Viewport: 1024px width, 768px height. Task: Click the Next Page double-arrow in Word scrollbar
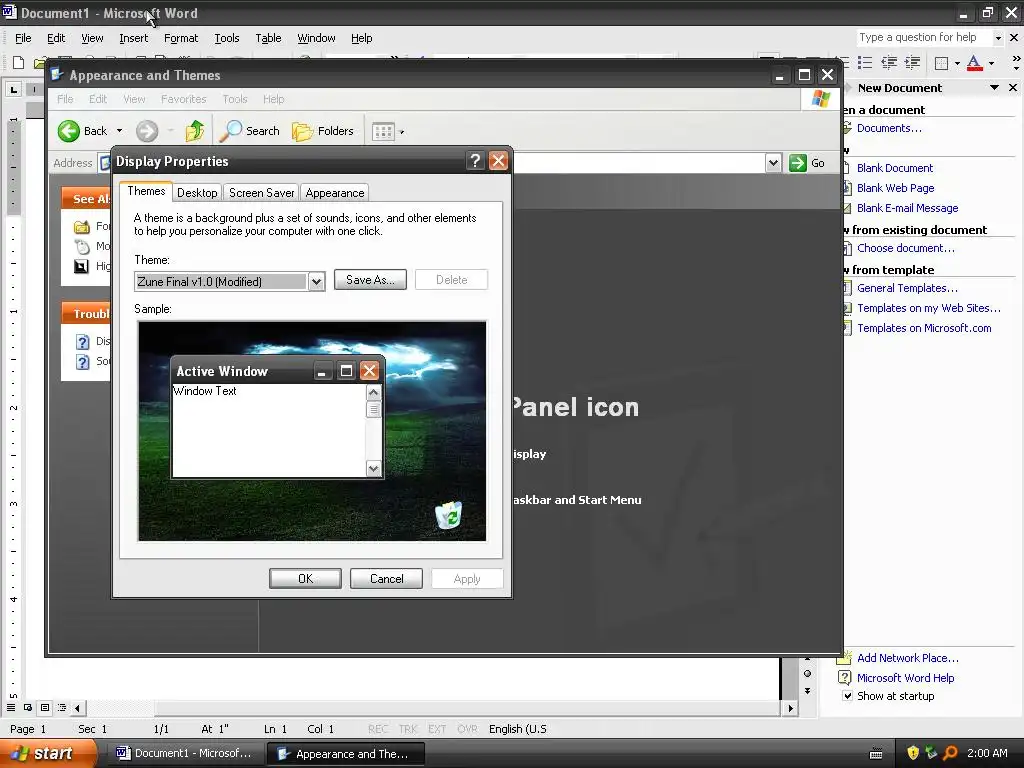point(808,690)
